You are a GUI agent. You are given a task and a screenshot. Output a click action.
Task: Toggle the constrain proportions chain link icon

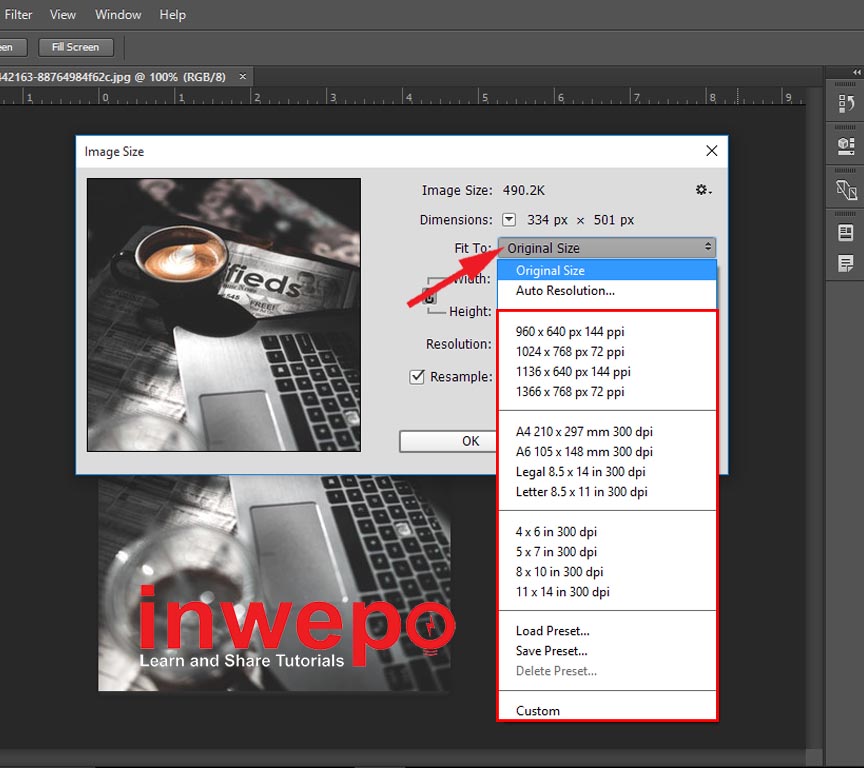pyautogui.click(x=429, y=296)
